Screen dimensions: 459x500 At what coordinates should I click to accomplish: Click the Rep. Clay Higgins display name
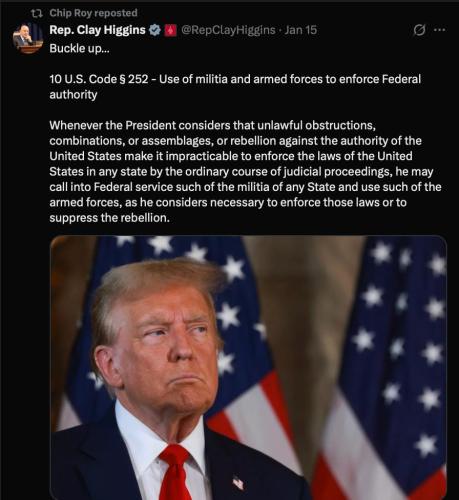pyautogui.click(x=97, y=30)
